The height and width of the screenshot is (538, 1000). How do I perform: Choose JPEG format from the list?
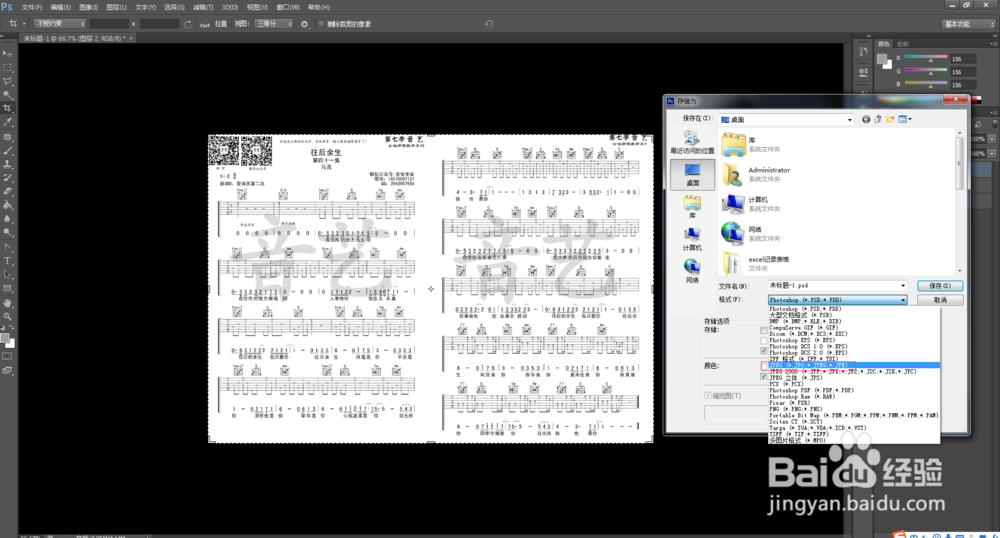click(x=853, y=365)
